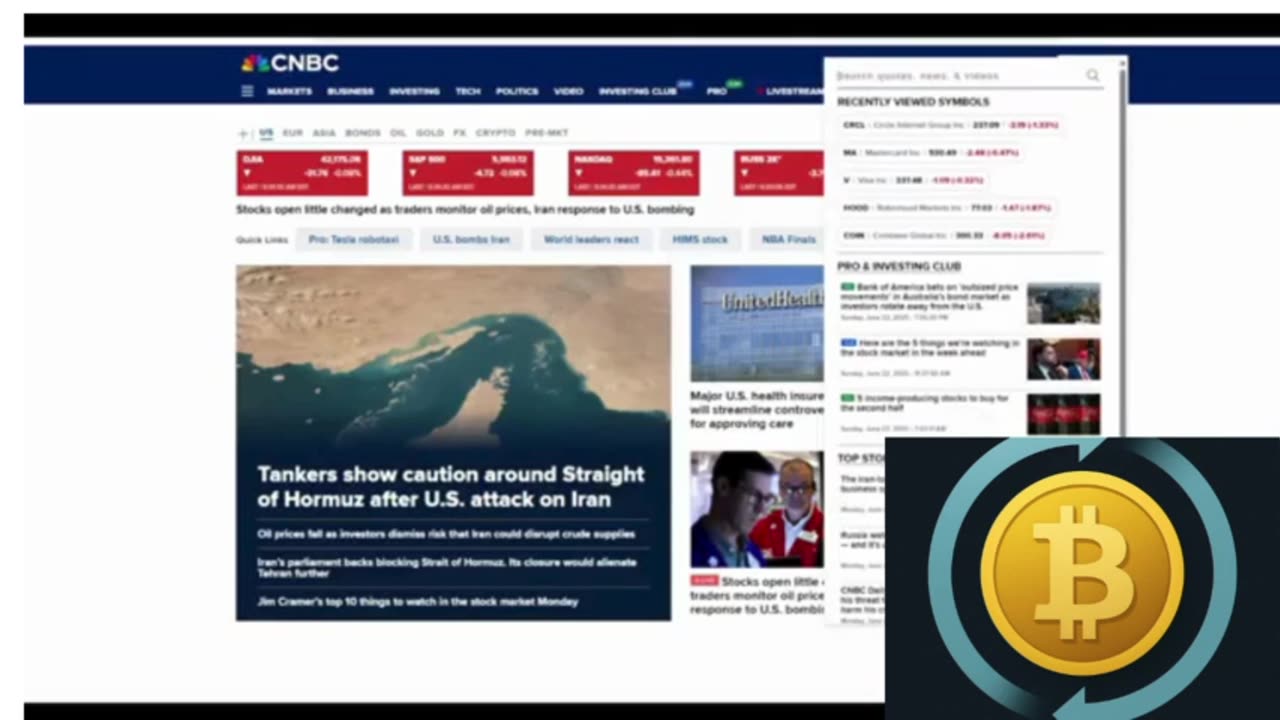Open 'Iran's parliament backs blocking' story
This screenshot has height=720, width=1280.
pyautogui.click(x=447, y=567)
